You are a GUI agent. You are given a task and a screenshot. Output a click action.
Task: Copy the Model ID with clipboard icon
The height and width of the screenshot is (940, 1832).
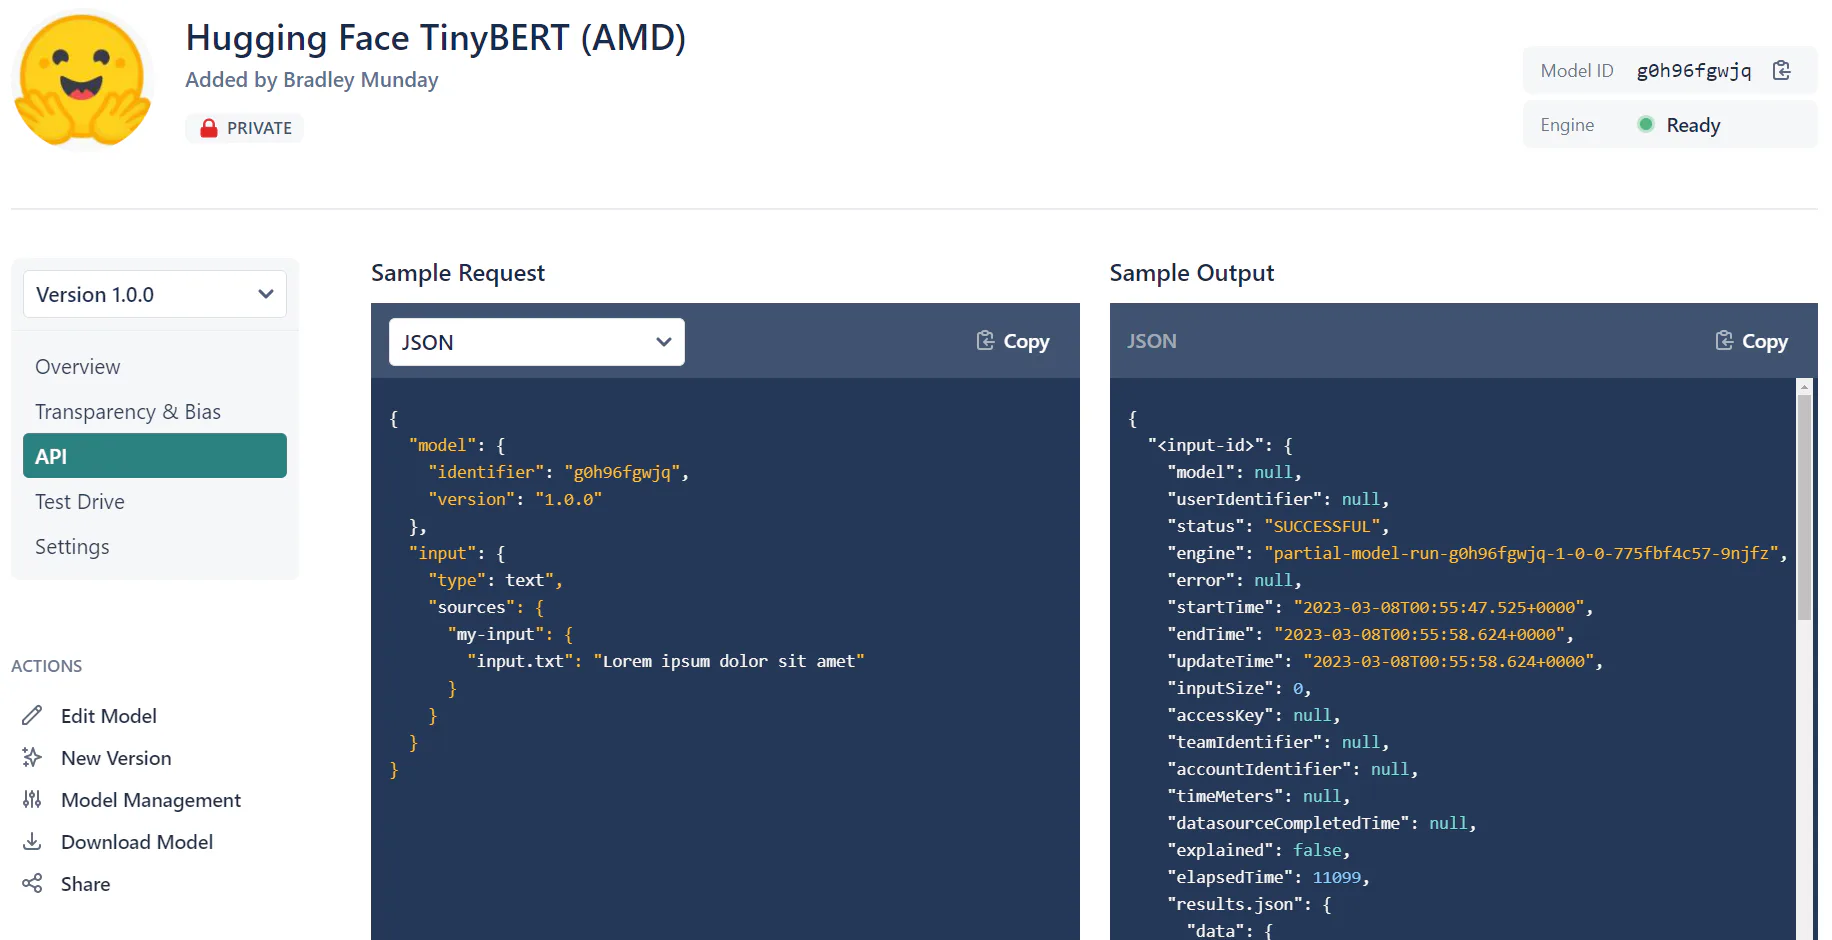click(1781, 70)
